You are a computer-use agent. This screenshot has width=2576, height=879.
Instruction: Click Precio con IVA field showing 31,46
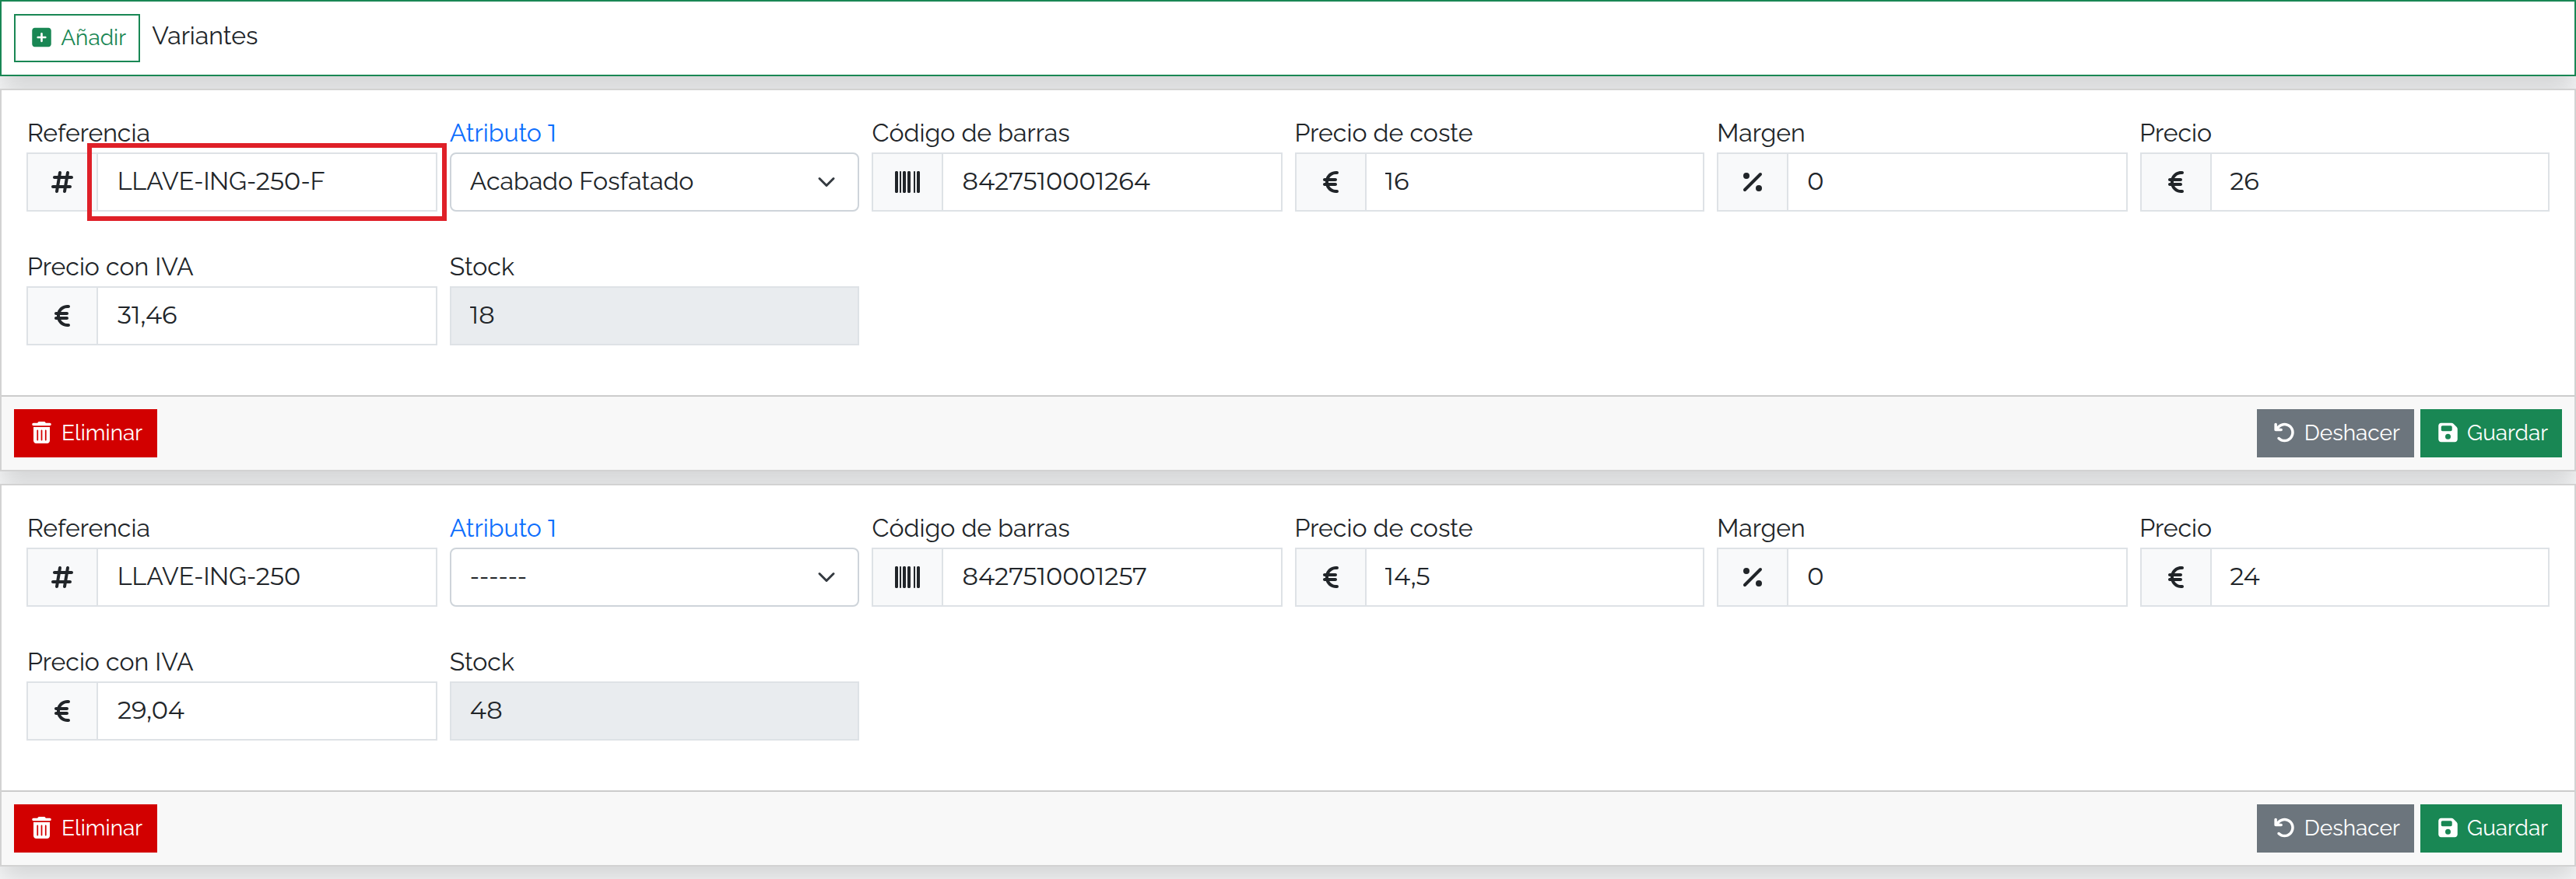click(x=267, y=316)
